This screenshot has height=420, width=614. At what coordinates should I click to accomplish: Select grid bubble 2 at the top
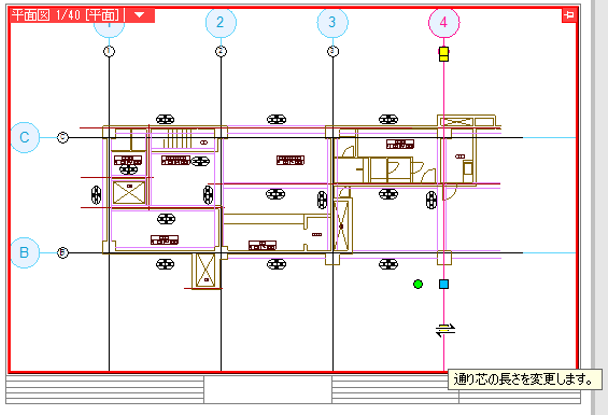click(x=221, y=22)
